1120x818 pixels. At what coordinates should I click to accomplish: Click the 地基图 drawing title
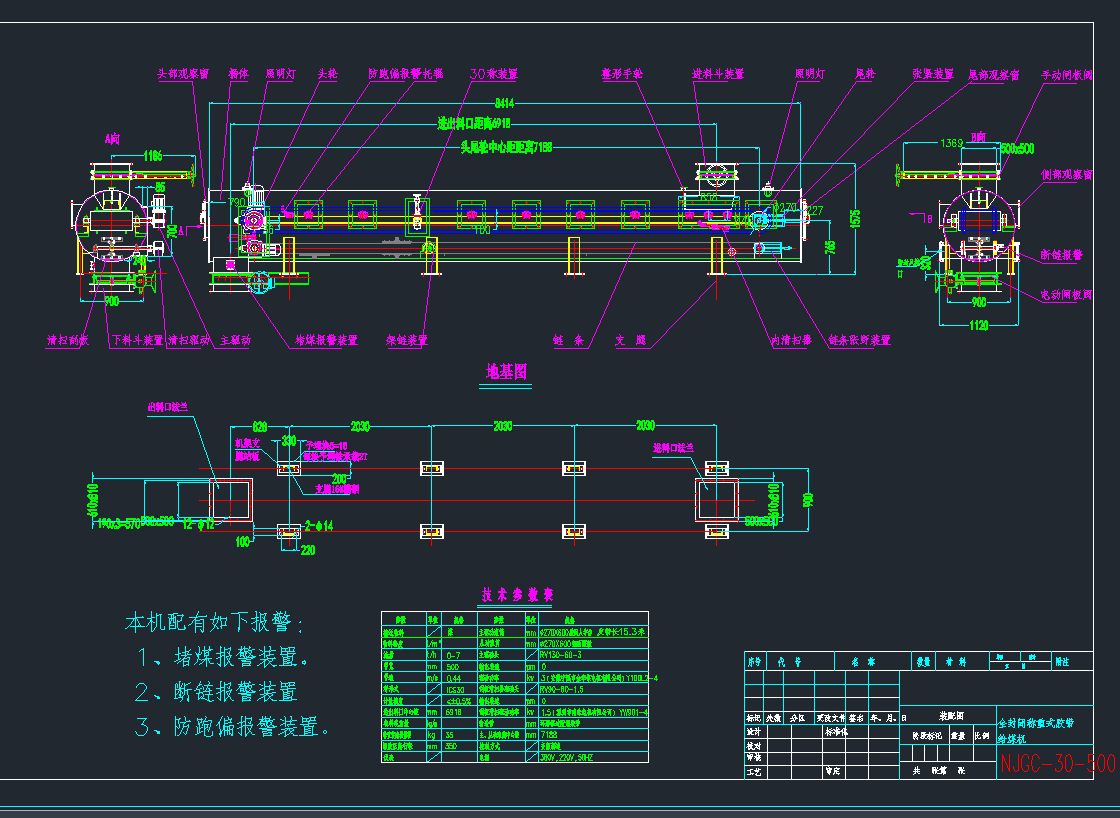point(507,372)
